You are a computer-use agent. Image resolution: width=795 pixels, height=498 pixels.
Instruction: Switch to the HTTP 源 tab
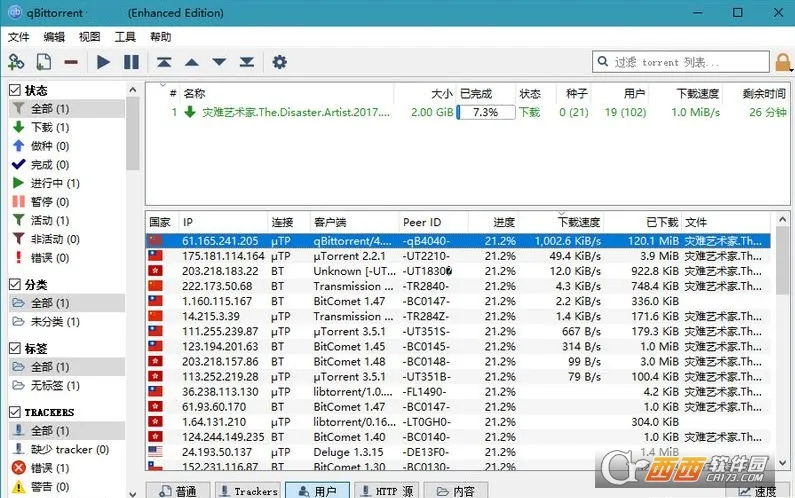tap(385, 490)
